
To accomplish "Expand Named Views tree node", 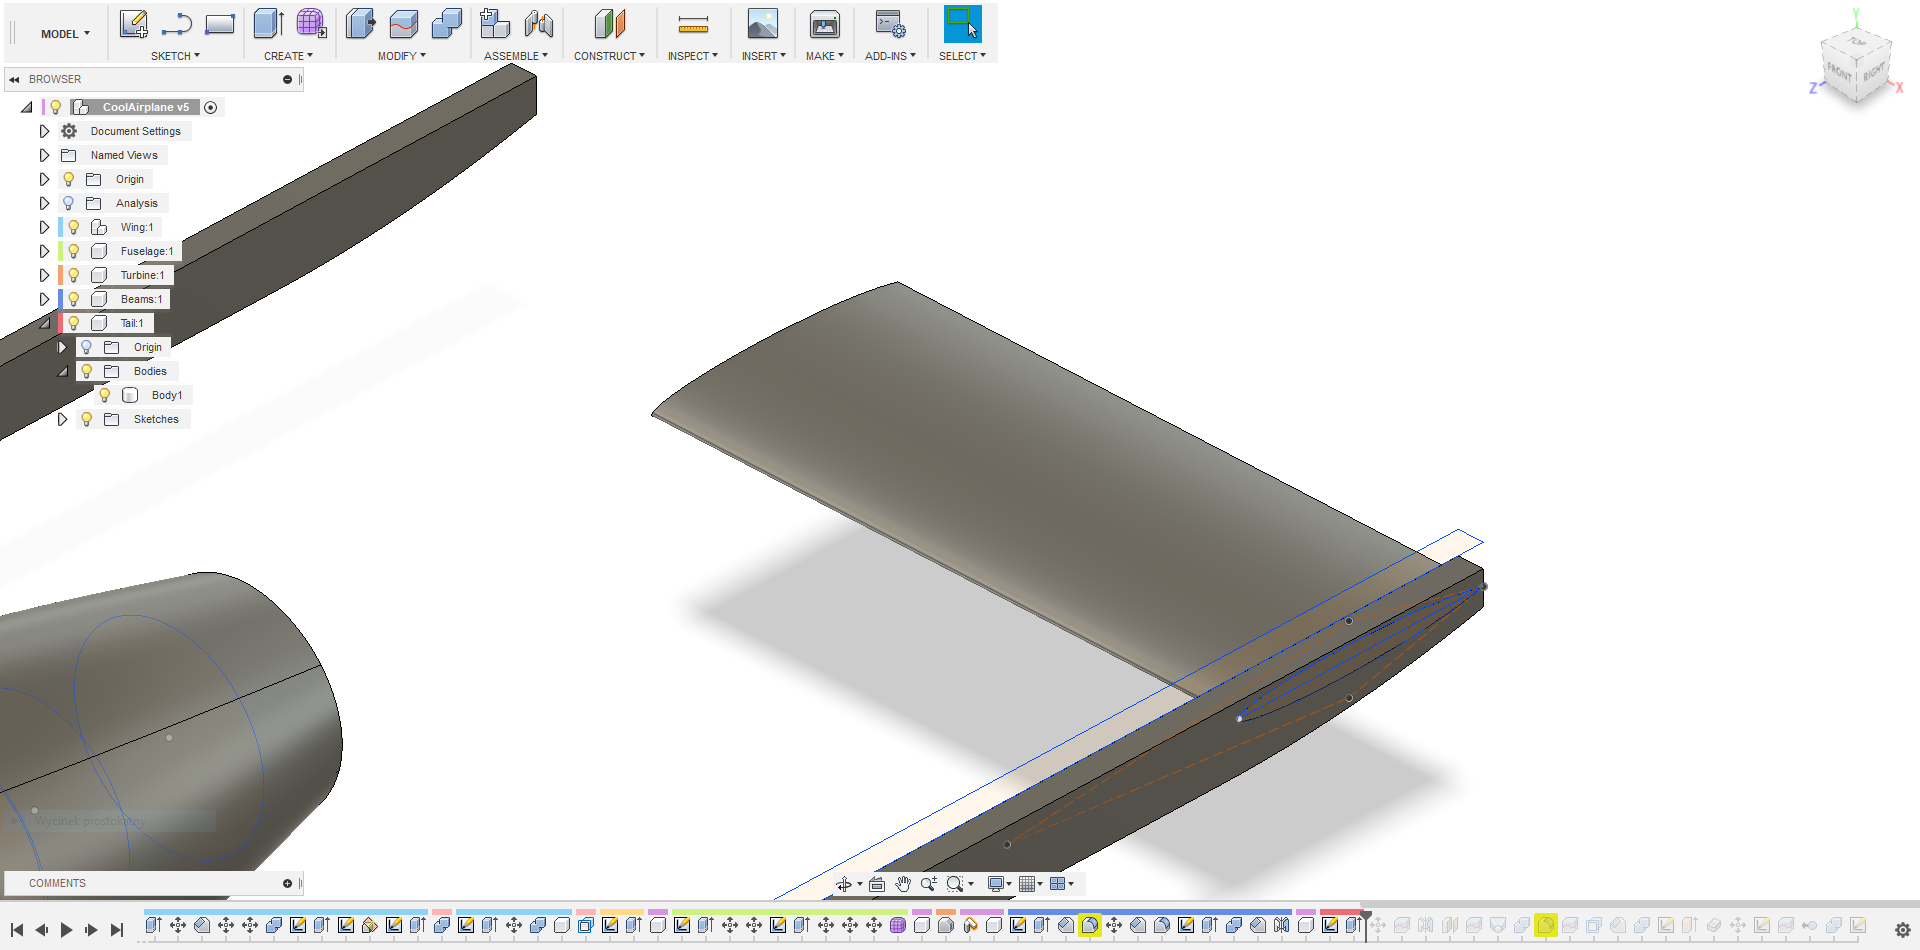I will tap(44, 155).
